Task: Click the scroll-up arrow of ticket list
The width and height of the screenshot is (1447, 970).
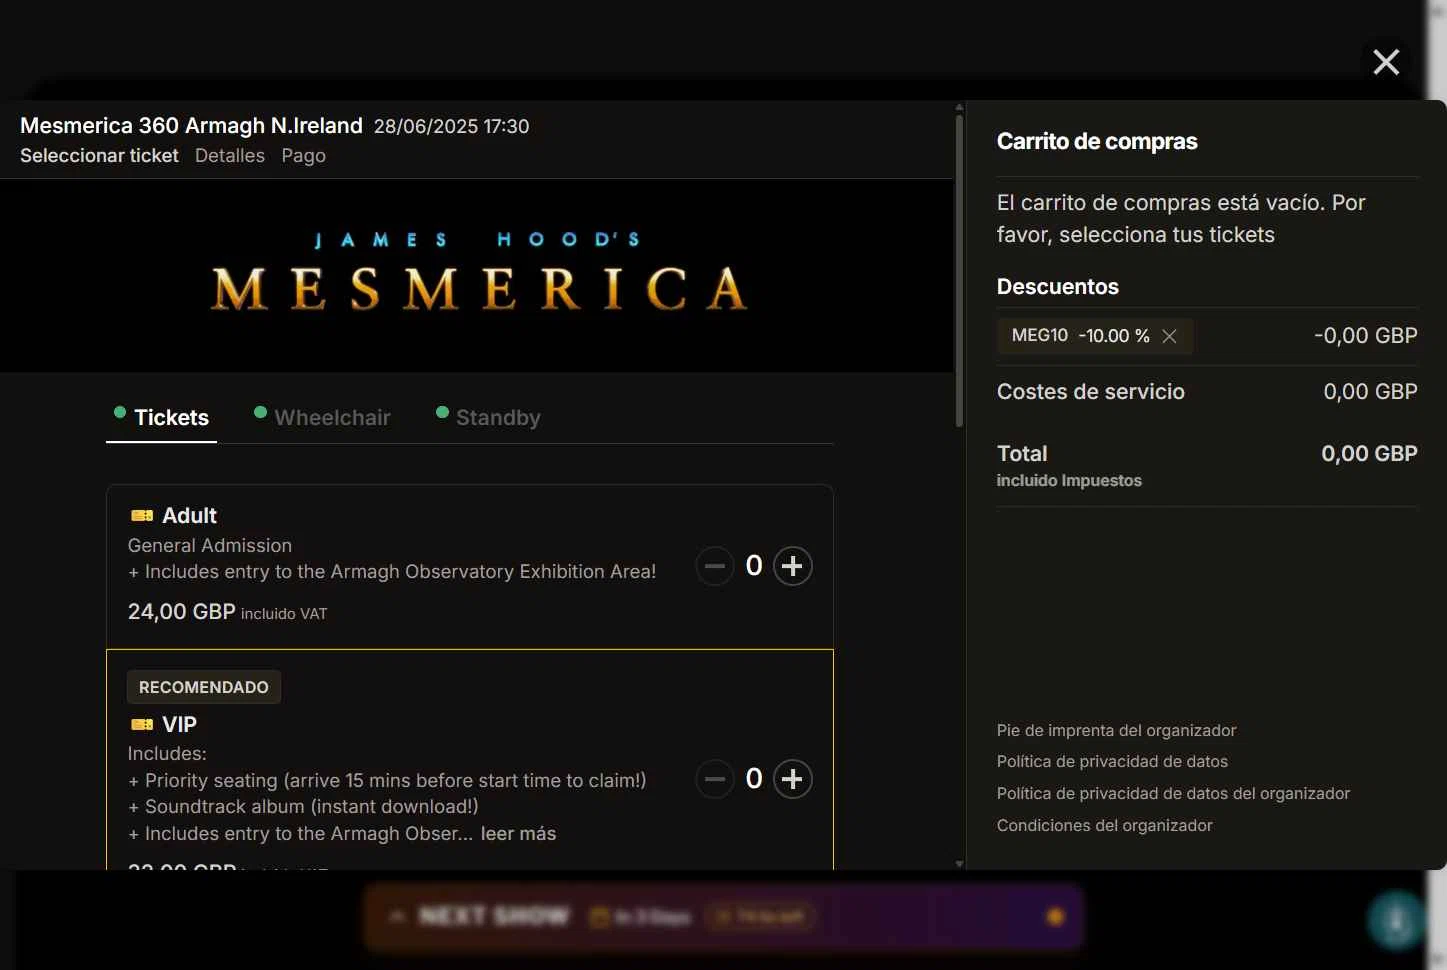Action: tap(959, 106)
